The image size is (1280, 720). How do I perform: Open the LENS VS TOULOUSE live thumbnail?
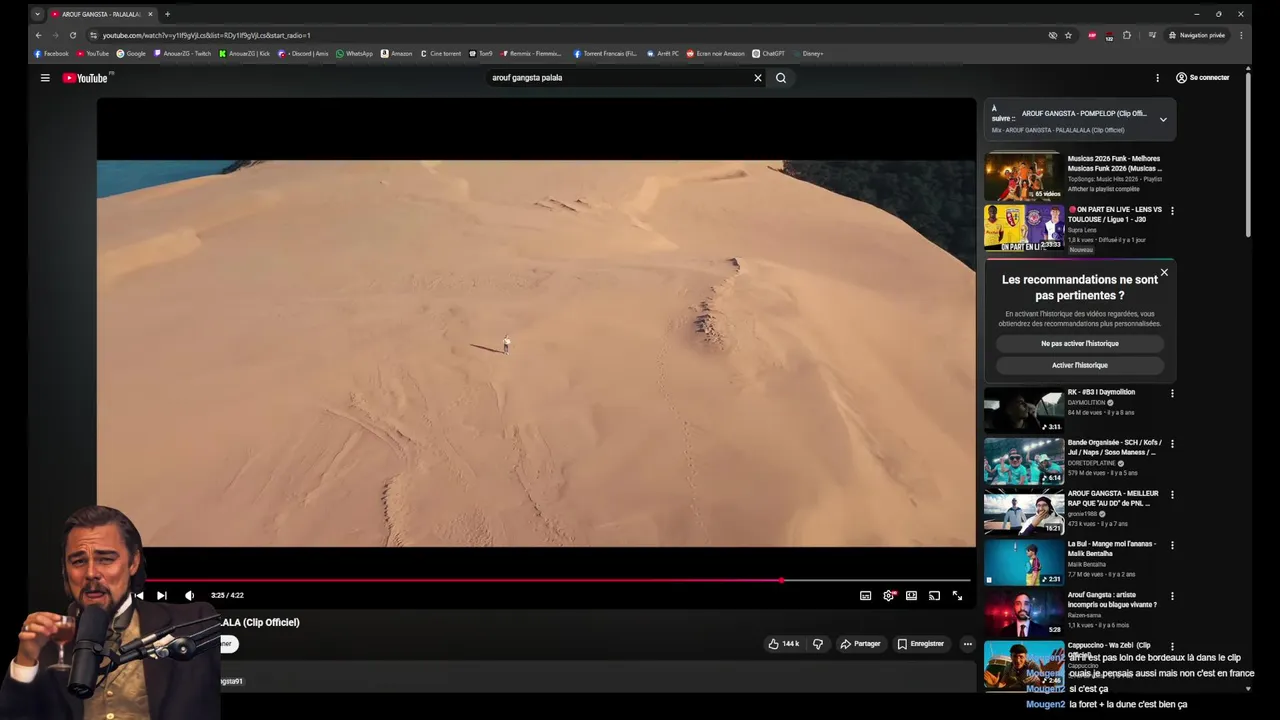point(1024,228)
